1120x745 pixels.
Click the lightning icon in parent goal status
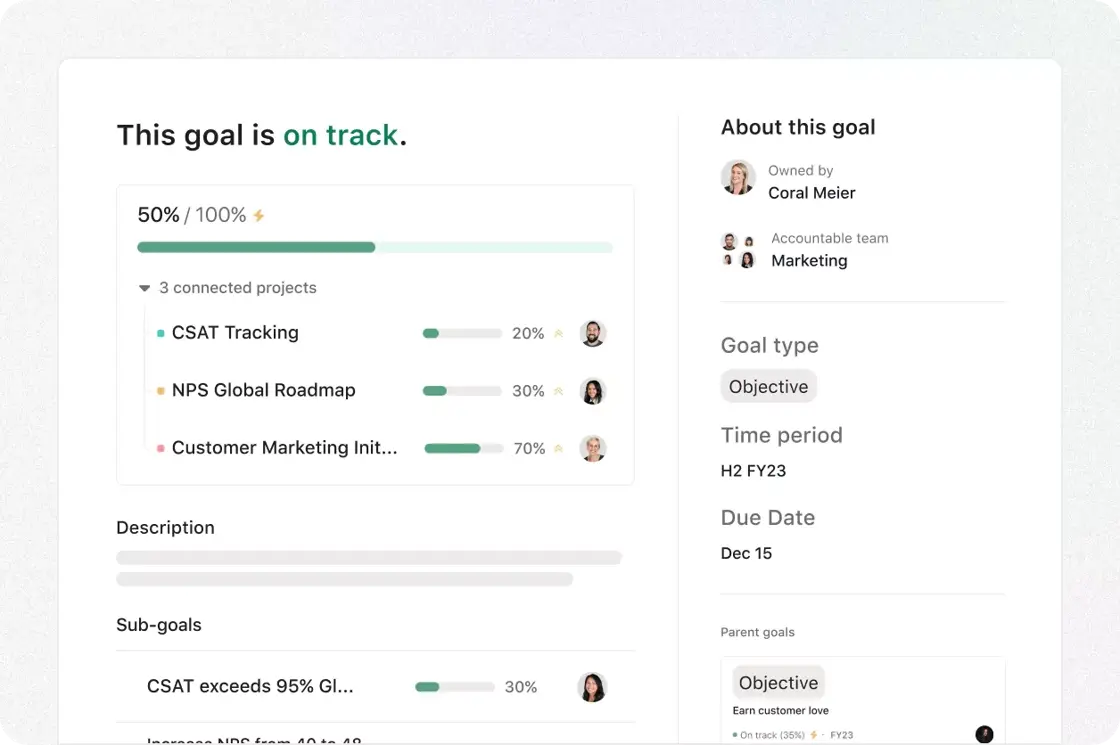[814, 735]
